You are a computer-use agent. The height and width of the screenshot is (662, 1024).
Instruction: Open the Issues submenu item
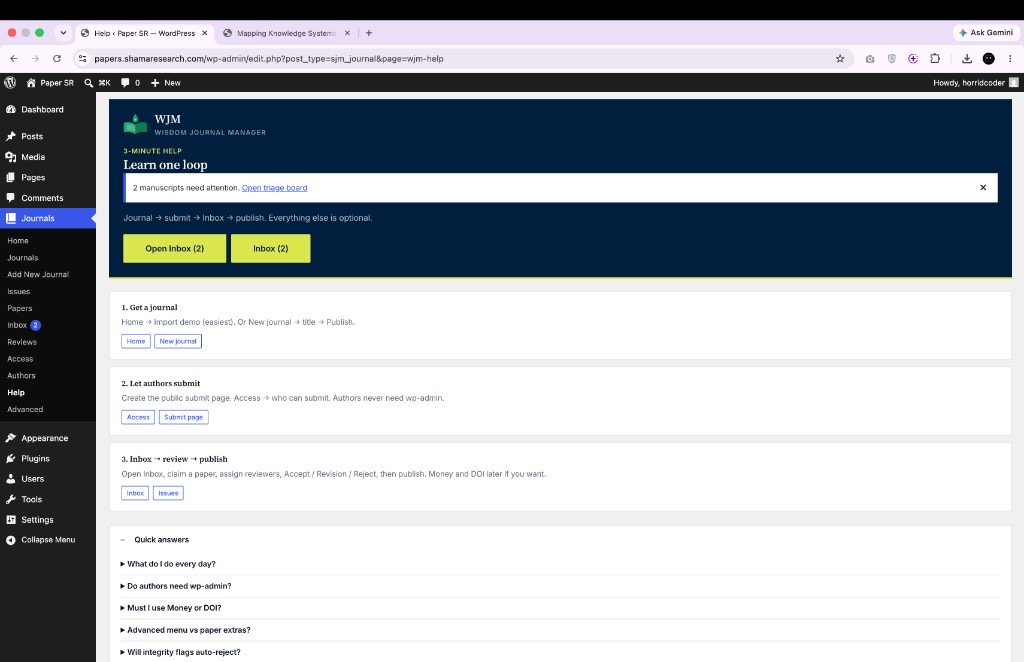pyautogui.click(x=18, y=292)
